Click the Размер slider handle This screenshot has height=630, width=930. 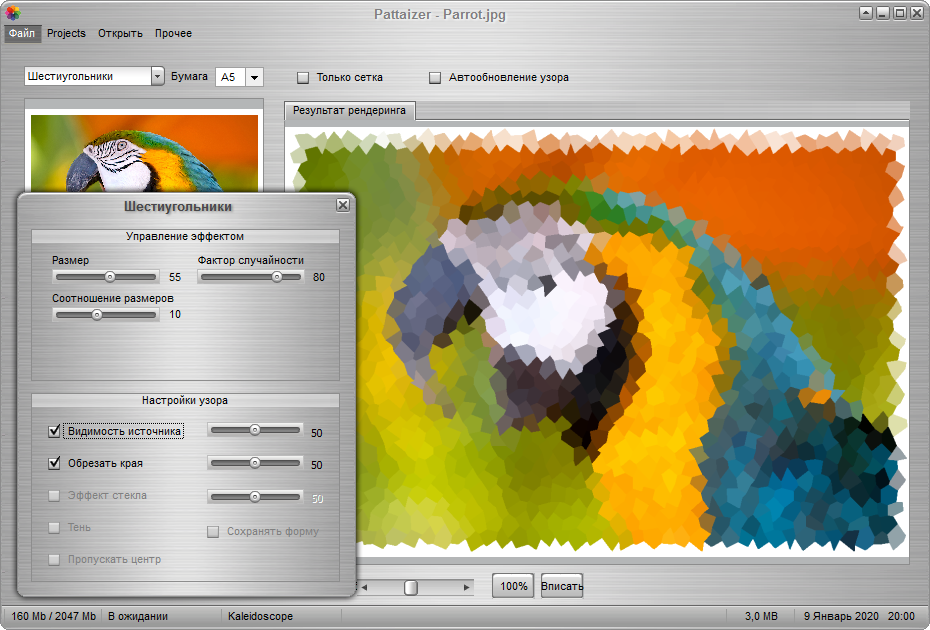(x=110, y=277)
